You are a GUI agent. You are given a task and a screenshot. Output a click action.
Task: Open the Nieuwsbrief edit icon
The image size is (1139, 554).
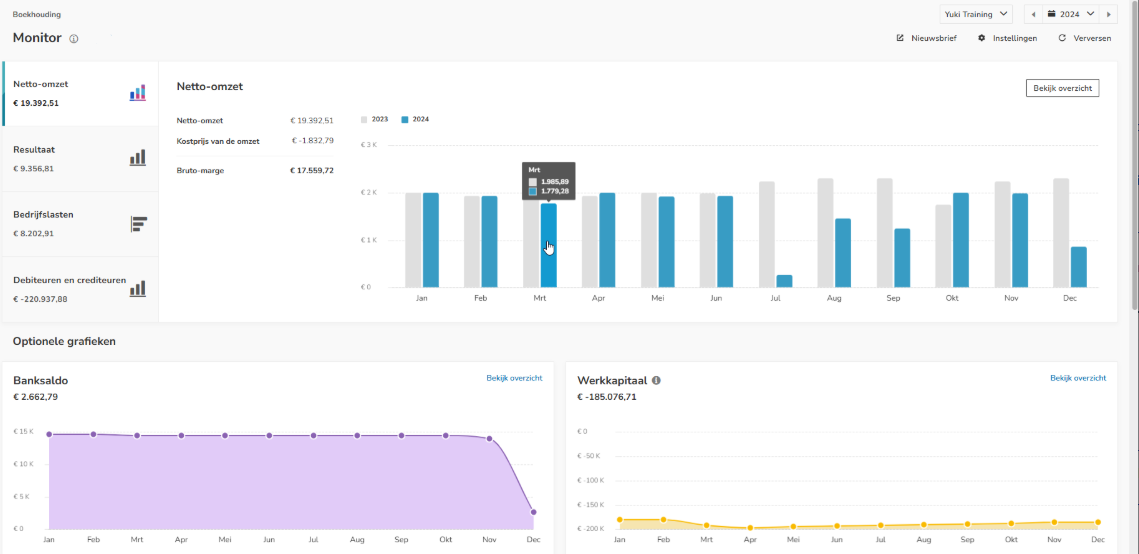[900, 38]
